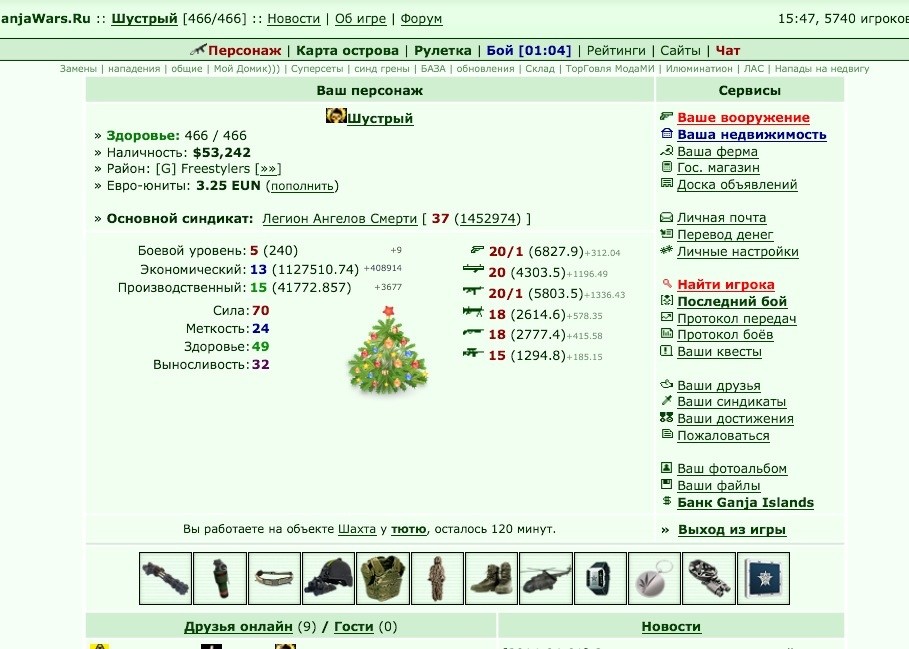The image size is (909, 649).
Task: Click the district [»»] link
Action: click(x=268, y=169)
